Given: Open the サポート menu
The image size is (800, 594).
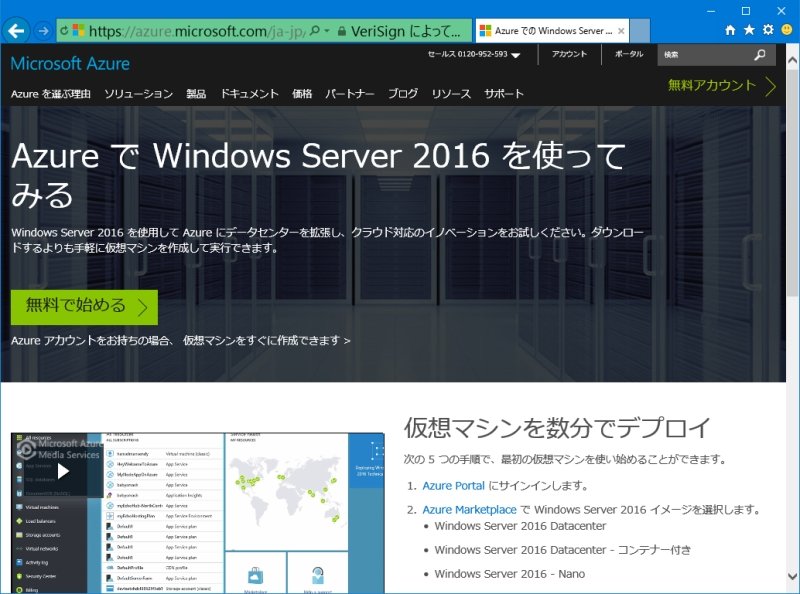Looking at the screenshot, I should [504, 94].
